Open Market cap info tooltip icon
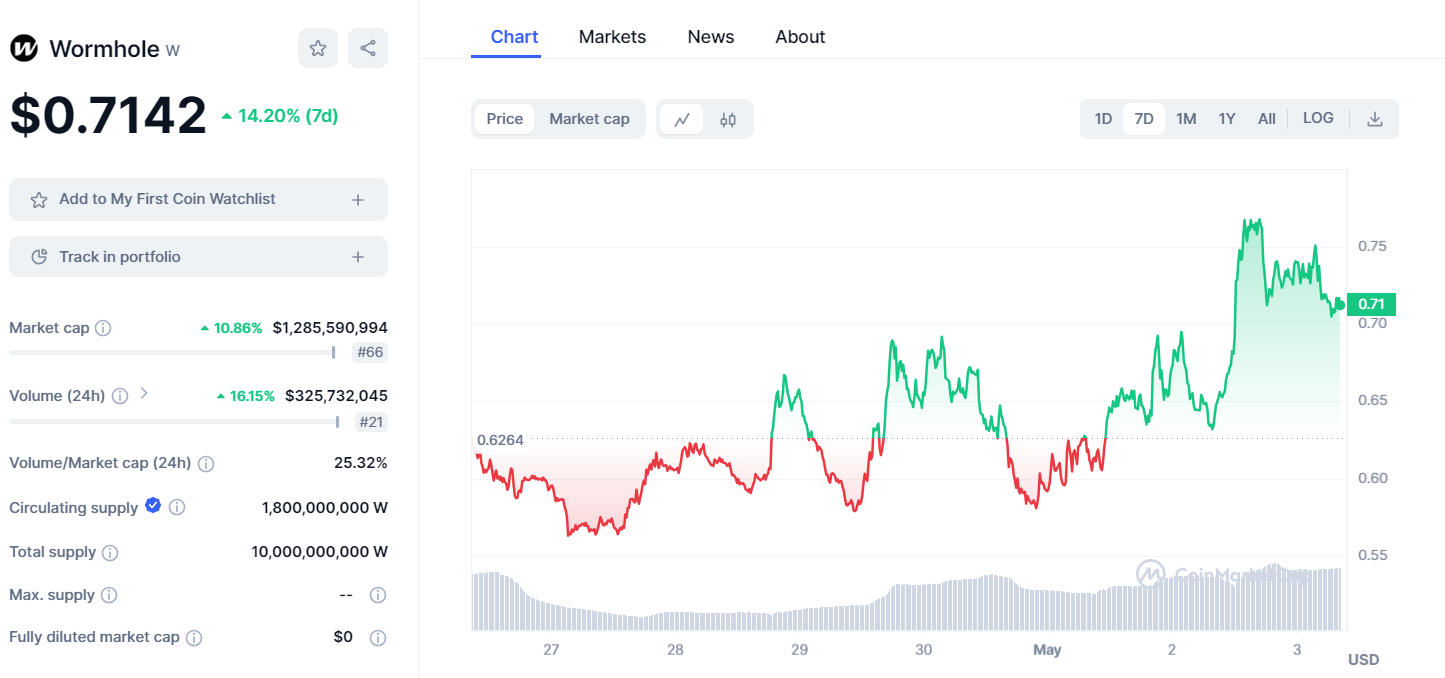This screenshot has width=1445, height=678. (103, 328)
